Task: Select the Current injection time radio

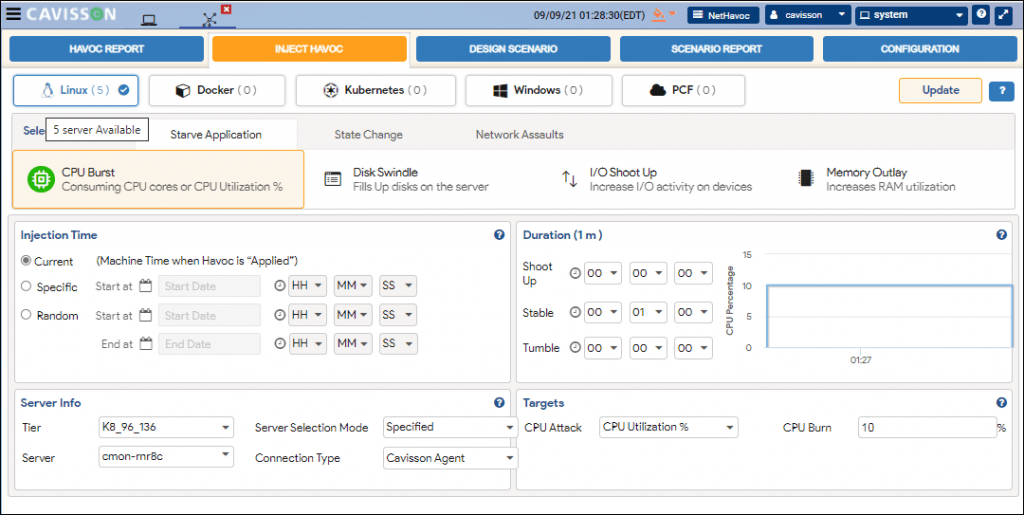Action: 26,260
